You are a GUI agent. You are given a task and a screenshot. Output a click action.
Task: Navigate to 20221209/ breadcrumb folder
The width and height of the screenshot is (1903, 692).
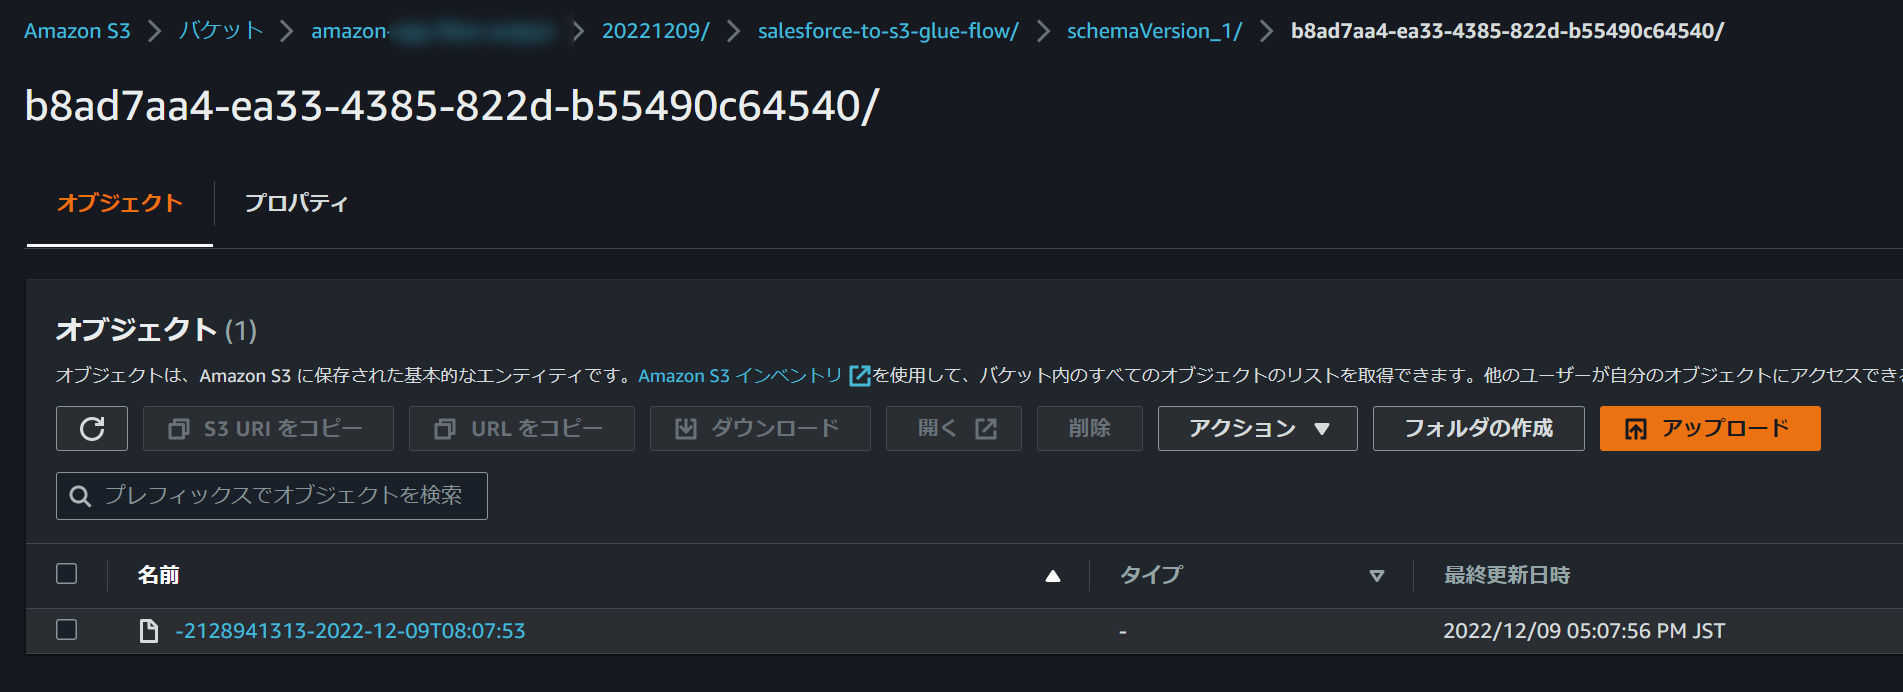[x=656, y=31]
